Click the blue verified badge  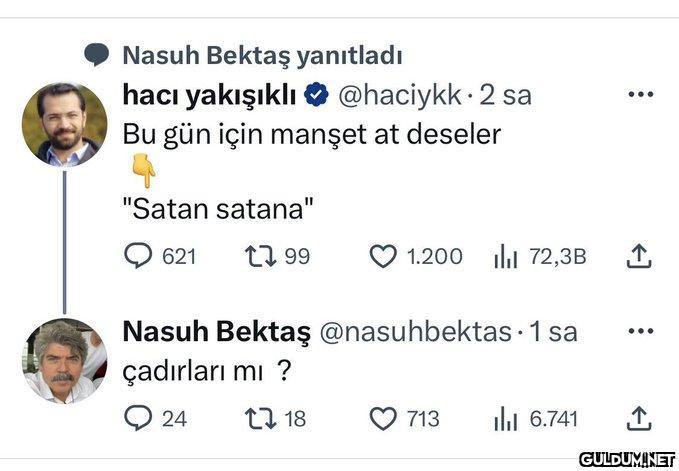317,95
